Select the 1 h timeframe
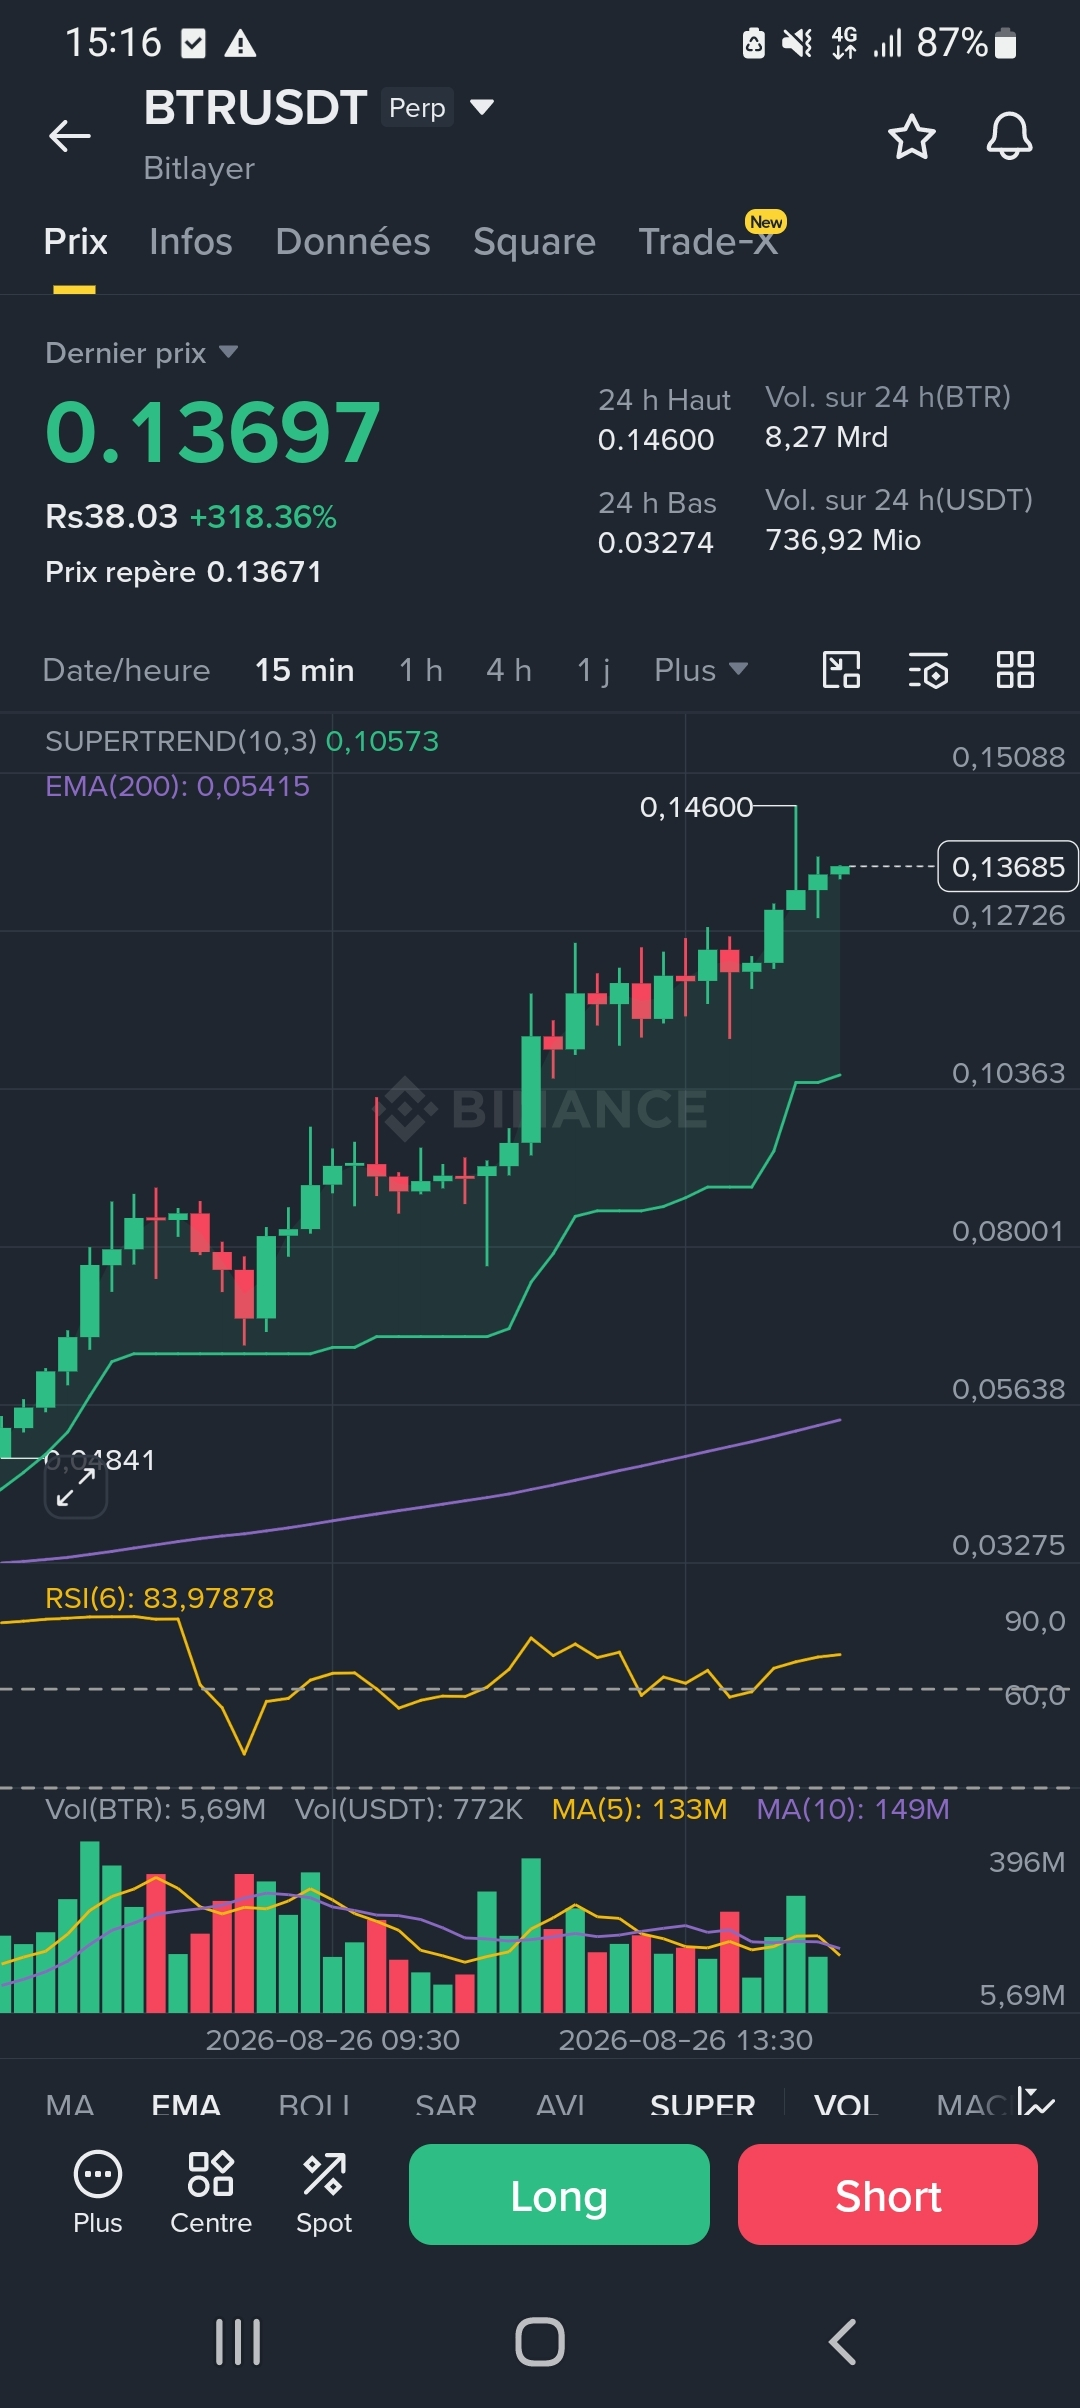The height and width of the screenshot is (2408, 1080). click(421, 670)
